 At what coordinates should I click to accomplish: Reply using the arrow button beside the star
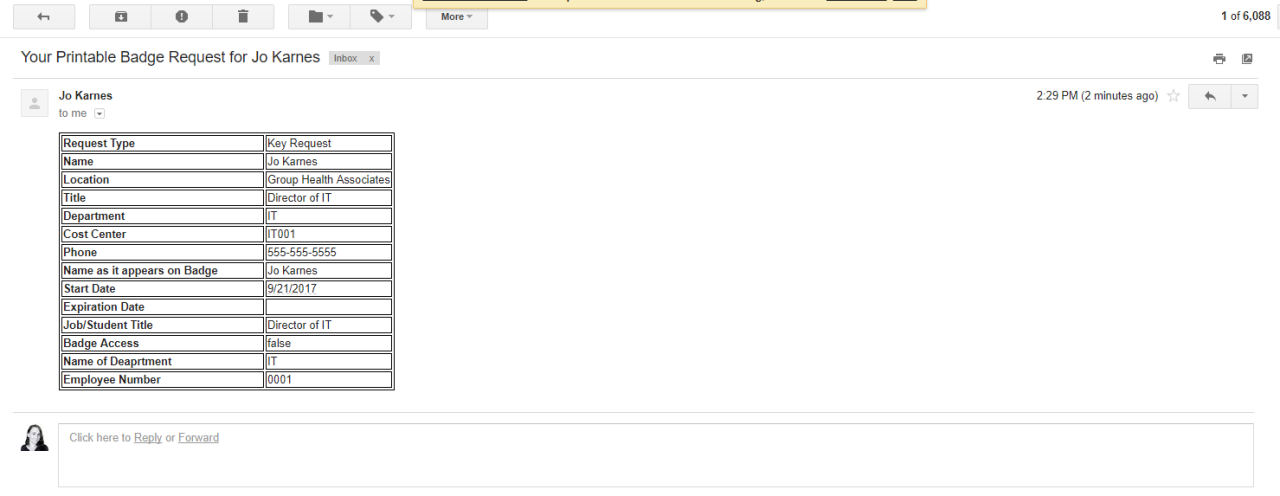(x=1209, y=96)
